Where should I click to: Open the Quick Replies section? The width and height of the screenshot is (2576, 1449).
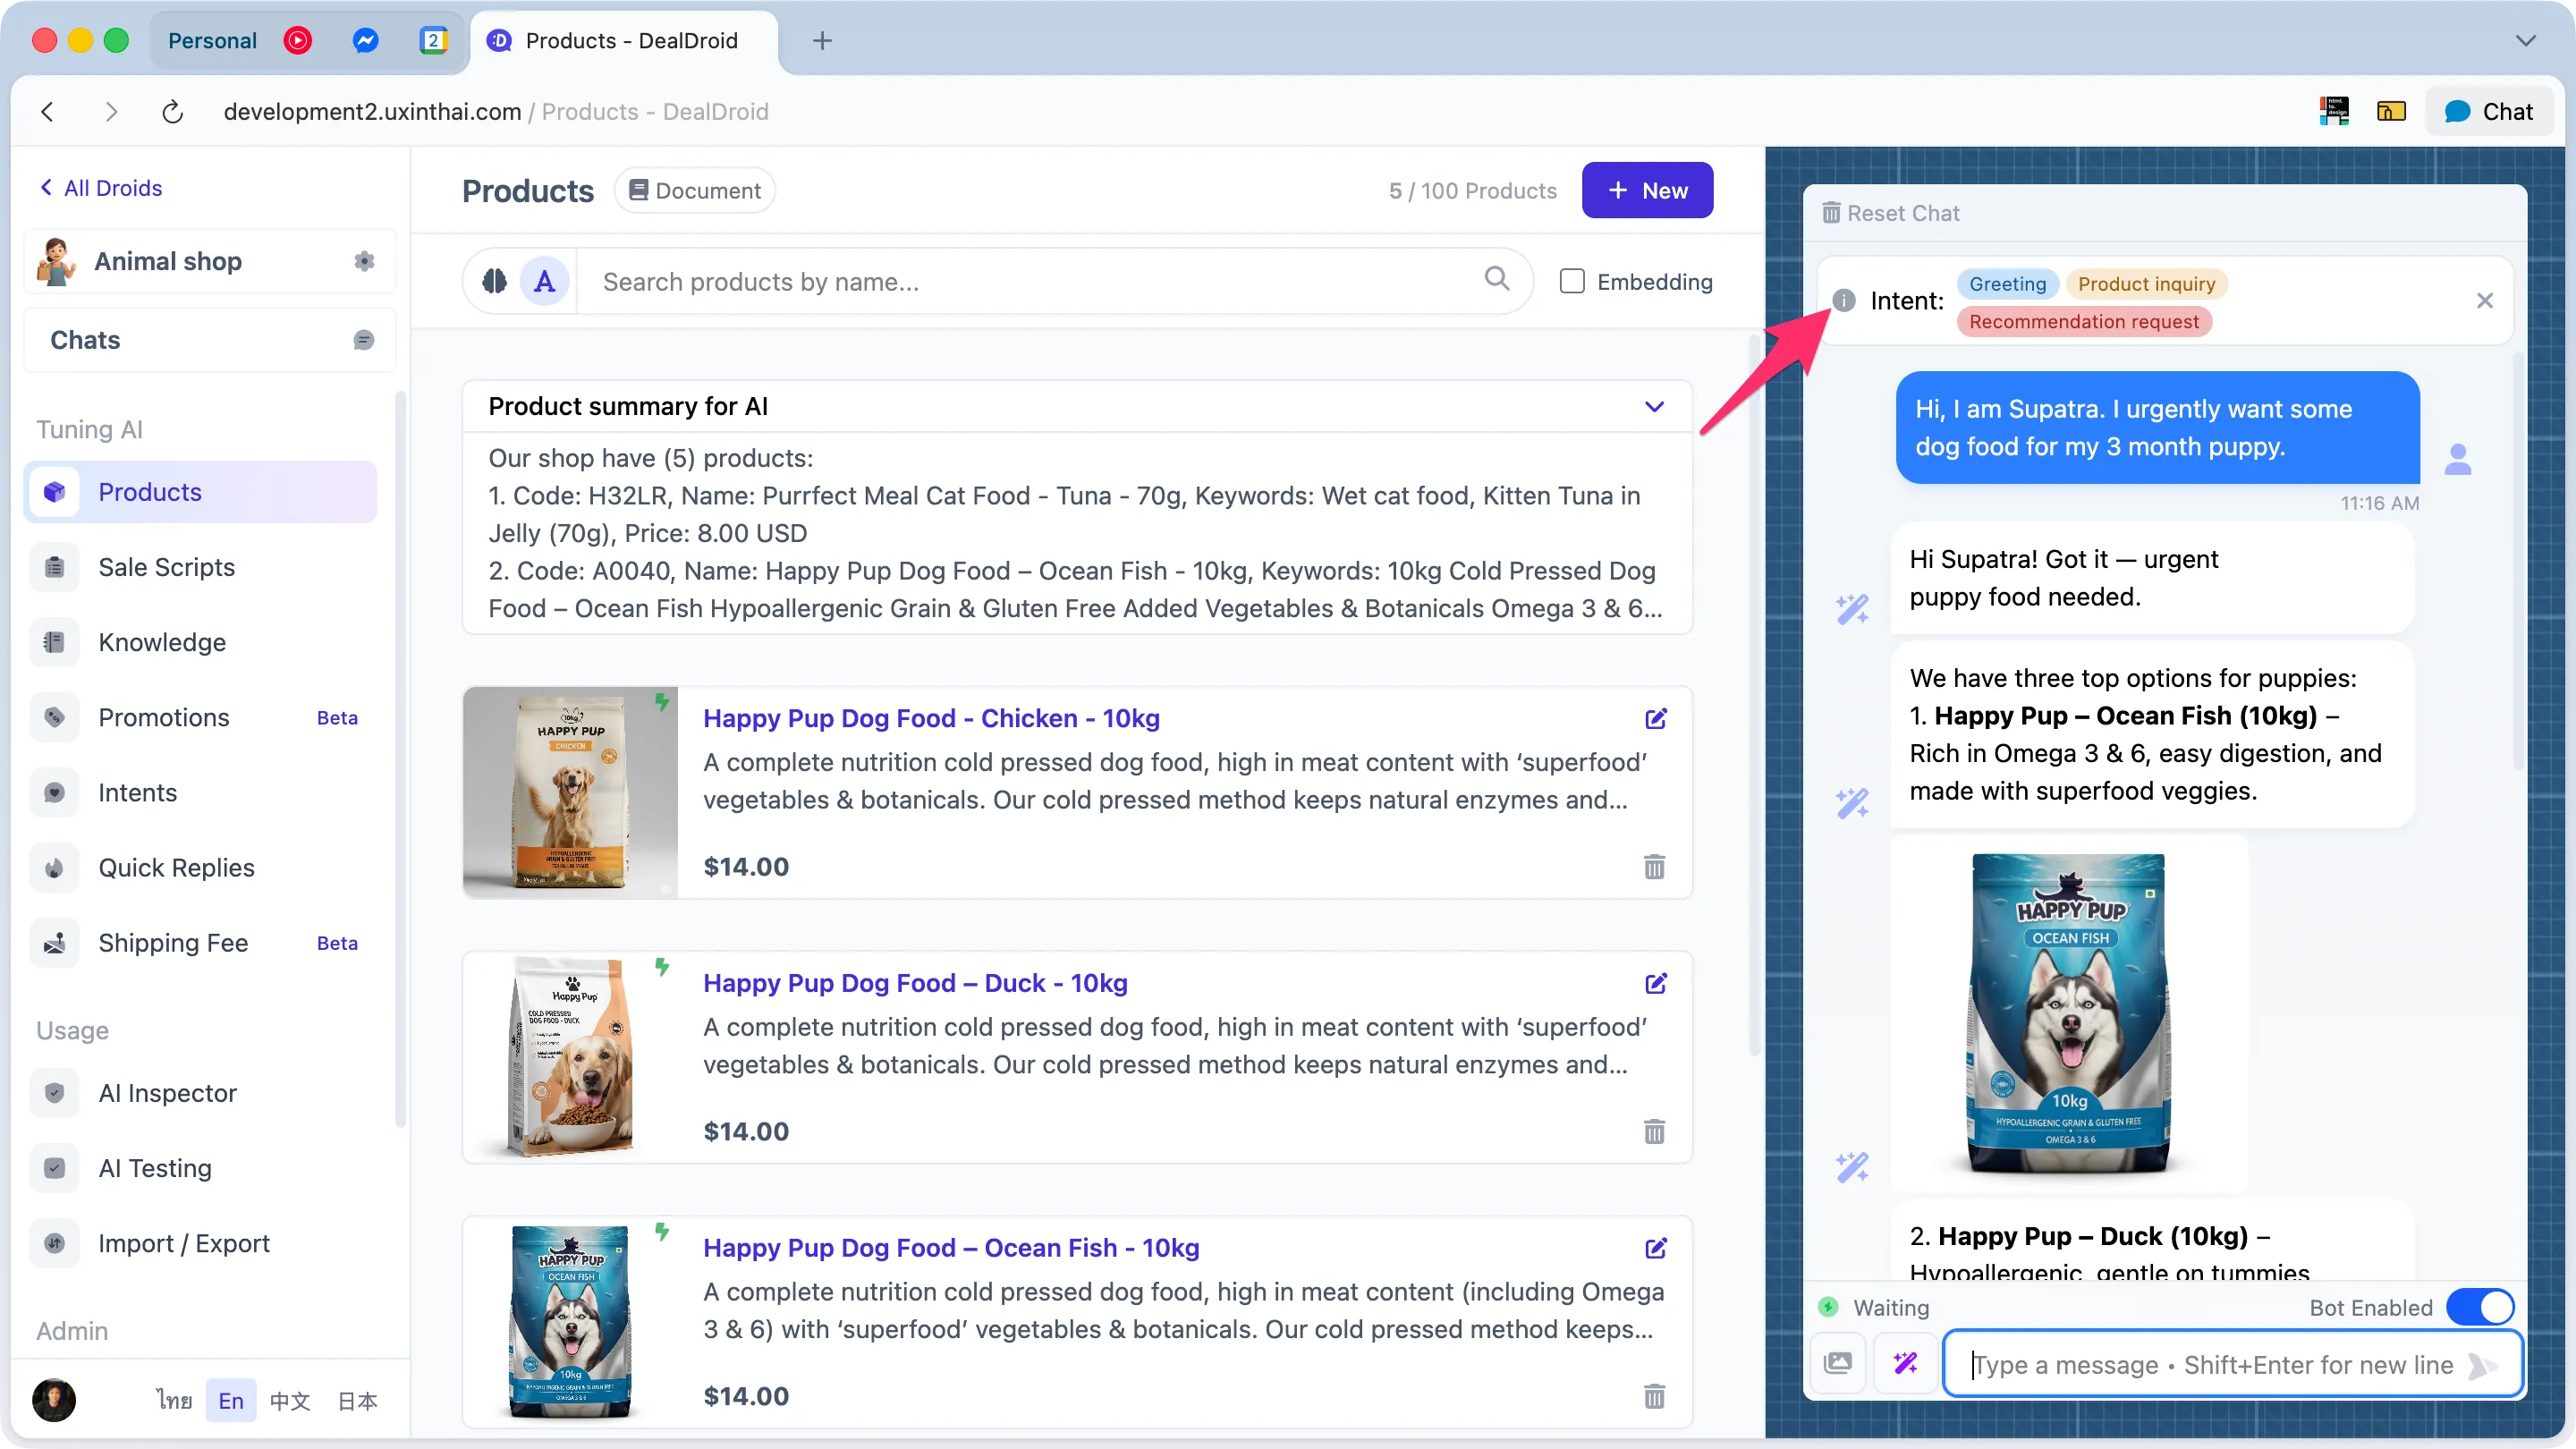176,867
